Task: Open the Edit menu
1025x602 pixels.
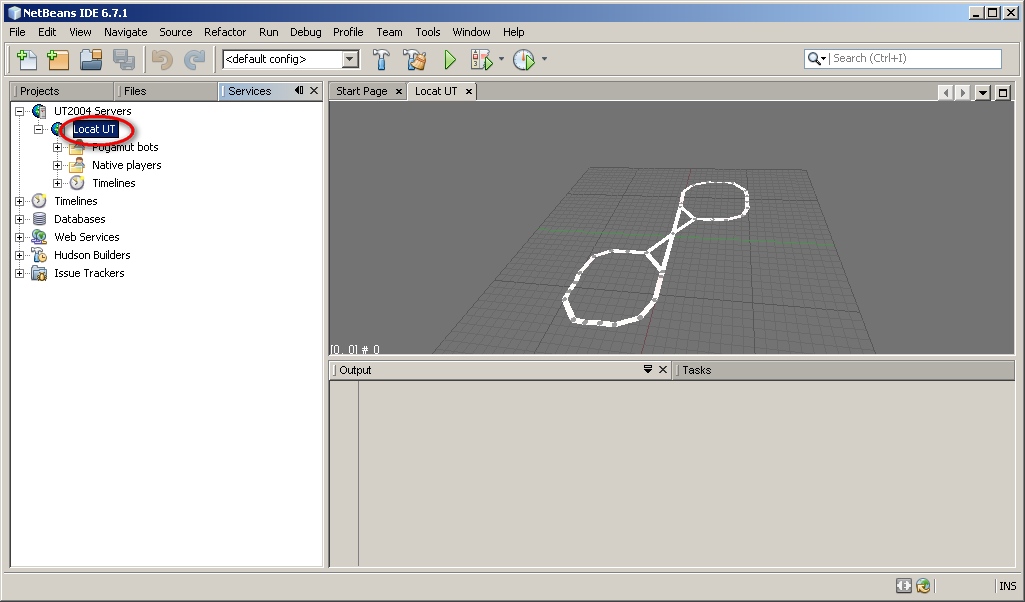Action: click(47, 32)
